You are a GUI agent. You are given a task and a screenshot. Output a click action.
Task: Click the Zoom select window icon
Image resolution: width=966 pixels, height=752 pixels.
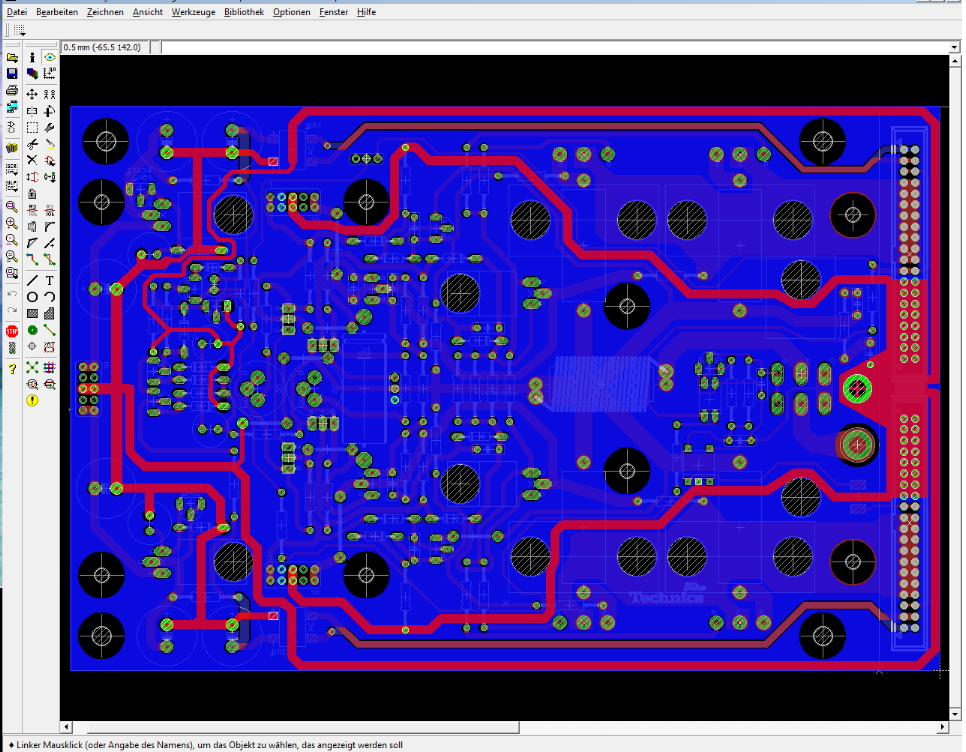[x=12, y=273]
